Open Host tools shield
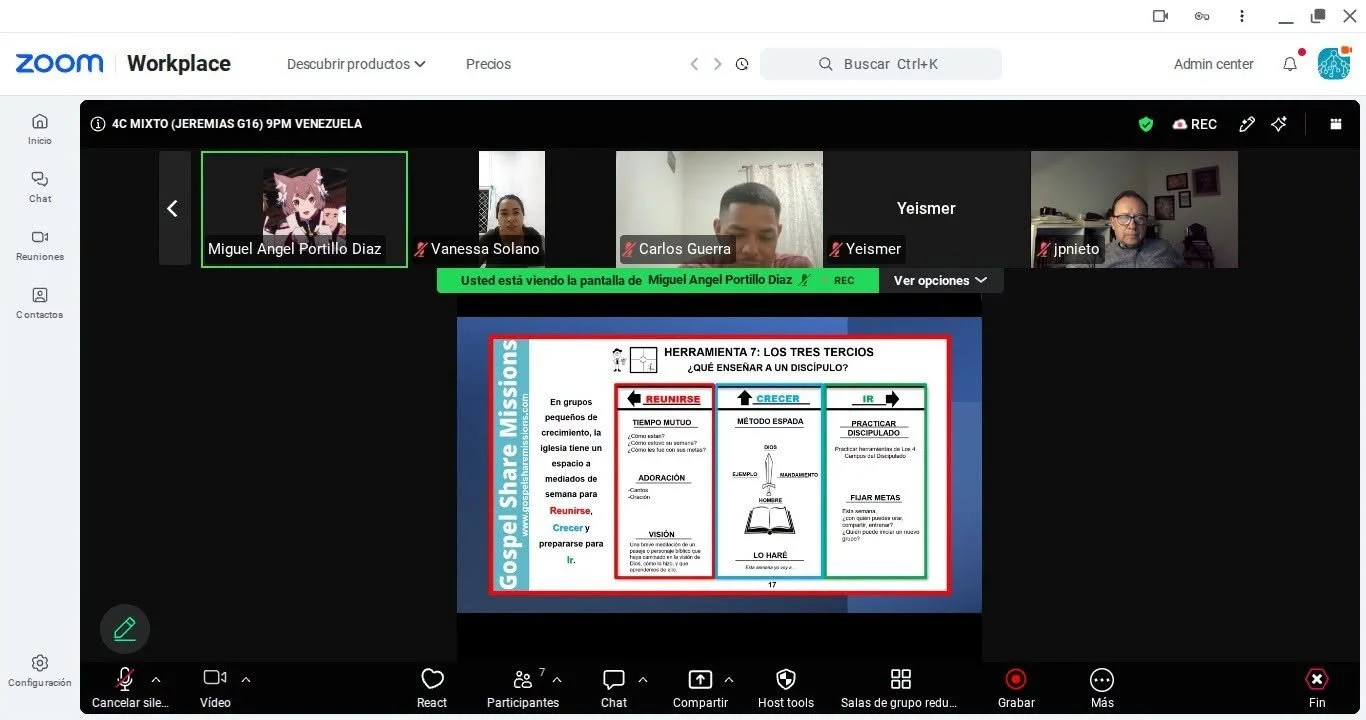Image resolution: width=1366 pixels, height=720 pixels. pos(786,688)
